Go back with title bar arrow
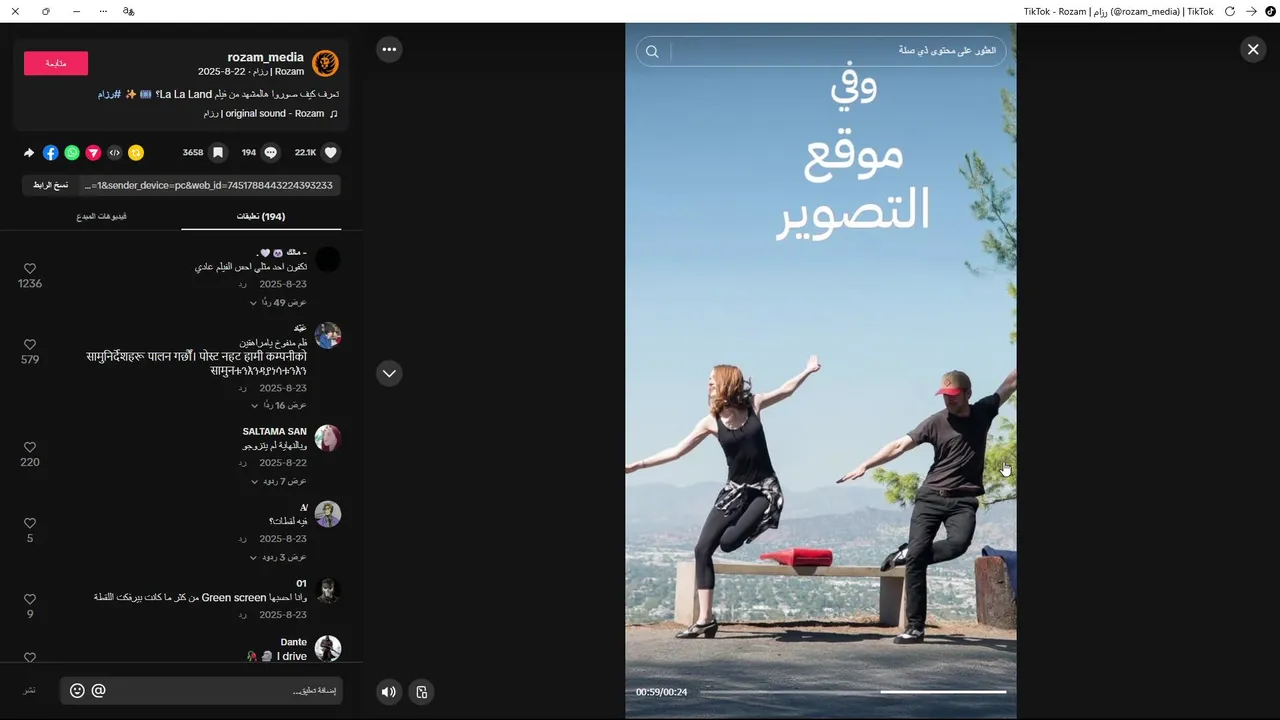This screenshot has height=720, width=1280. coord(1251,11)
